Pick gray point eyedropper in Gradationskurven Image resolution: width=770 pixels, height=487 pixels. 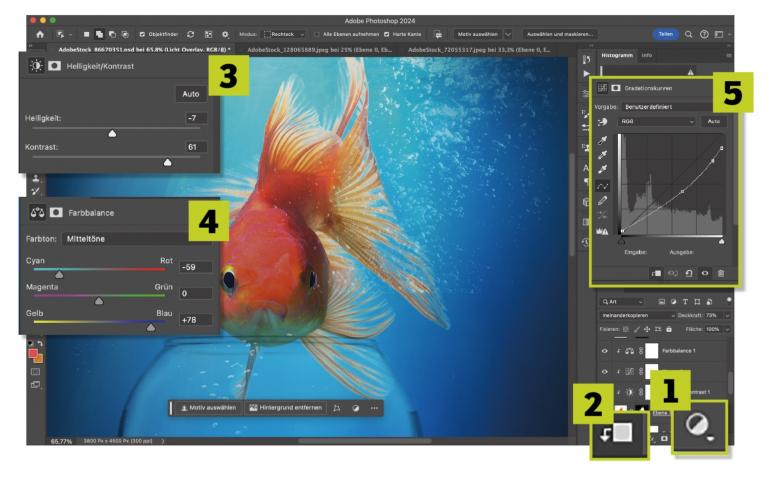tap(603, 155)
